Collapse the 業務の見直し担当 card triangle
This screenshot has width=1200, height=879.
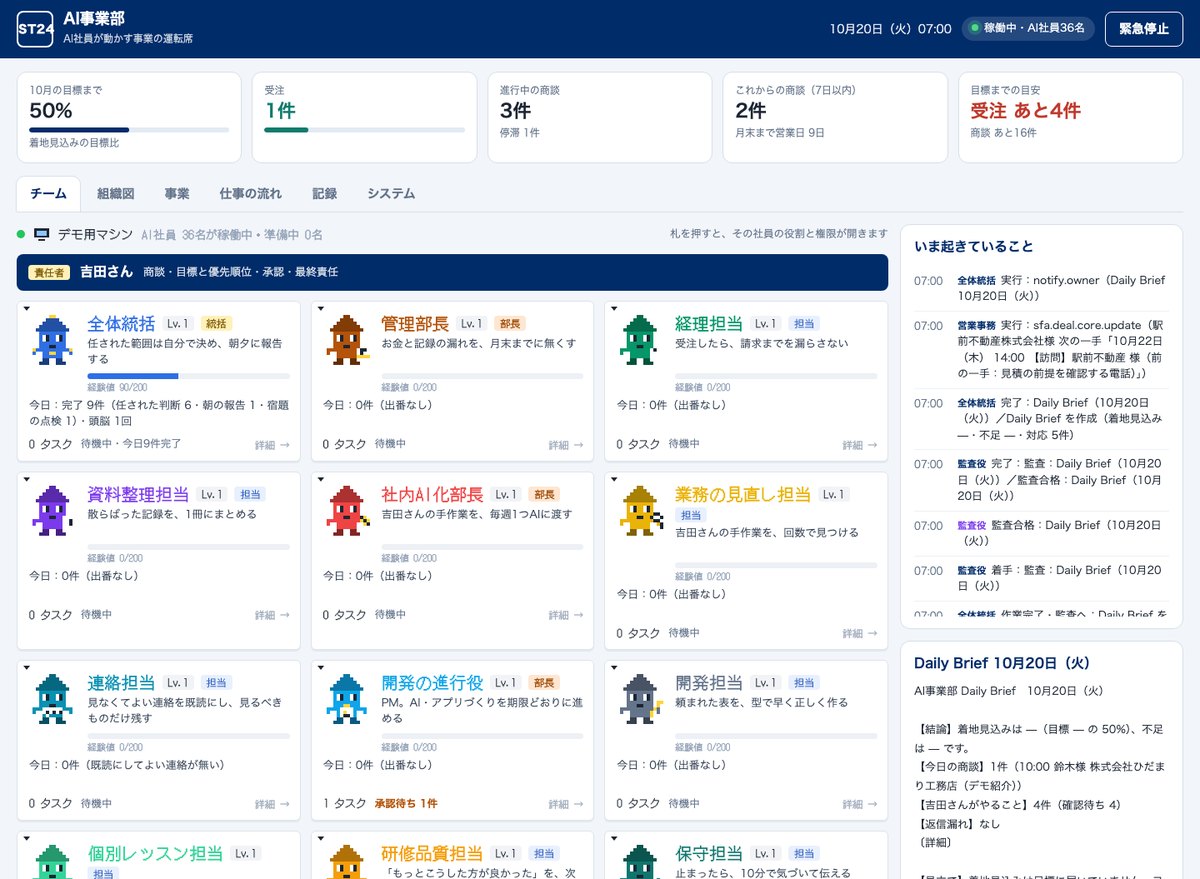[613, 479]
